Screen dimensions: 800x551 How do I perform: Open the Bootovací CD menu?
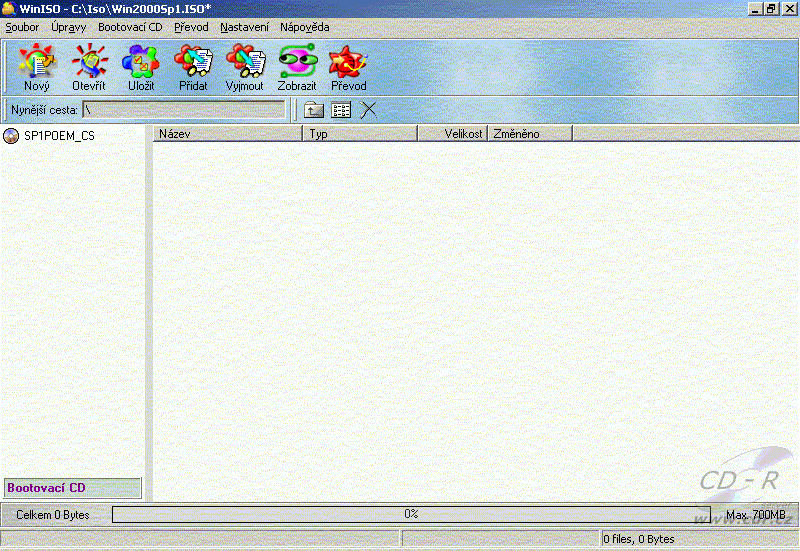(130, 27)
